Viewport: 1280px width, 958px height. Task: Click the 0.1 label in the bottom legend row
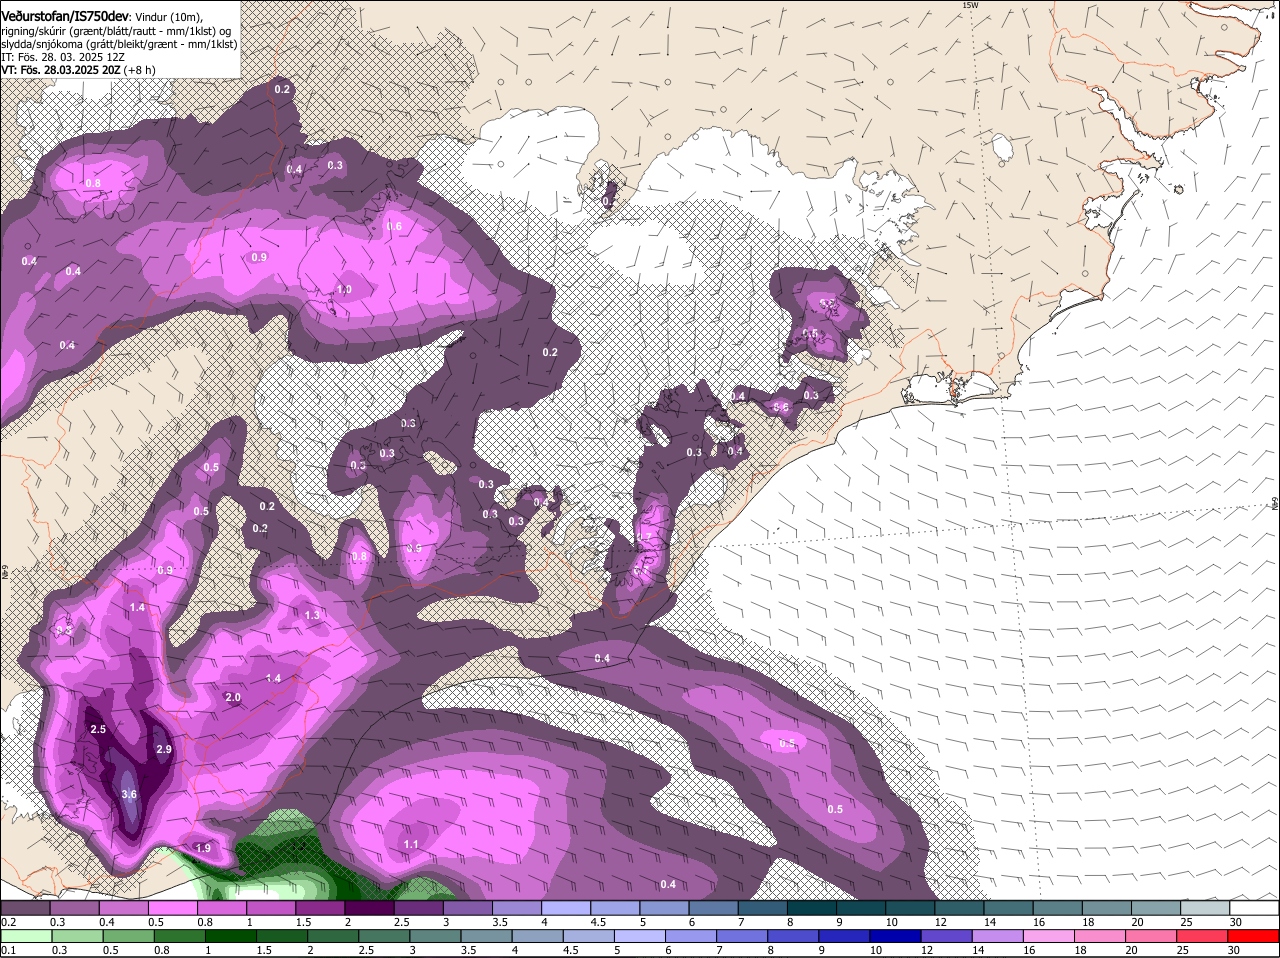(8, 950)
